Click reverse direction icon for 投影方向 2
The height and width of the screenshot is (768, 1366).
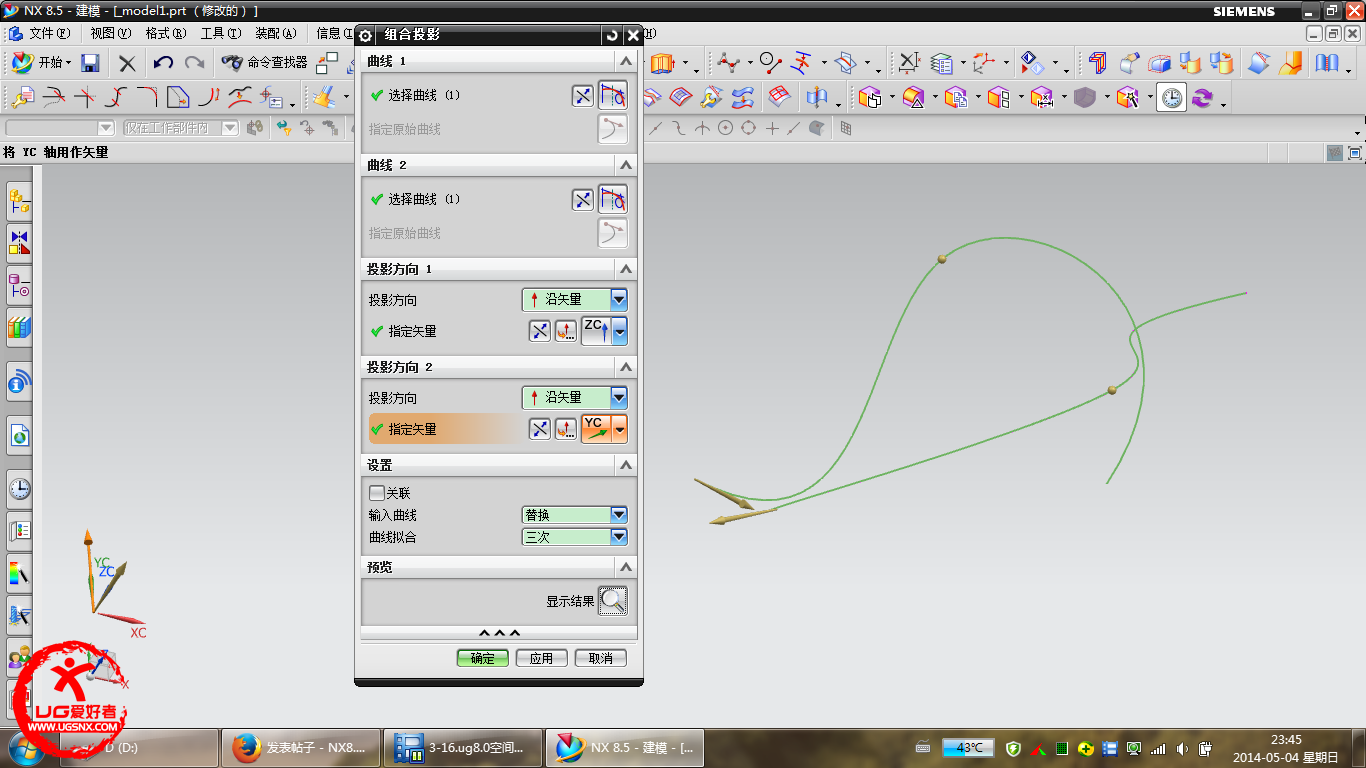coord(540,429)
